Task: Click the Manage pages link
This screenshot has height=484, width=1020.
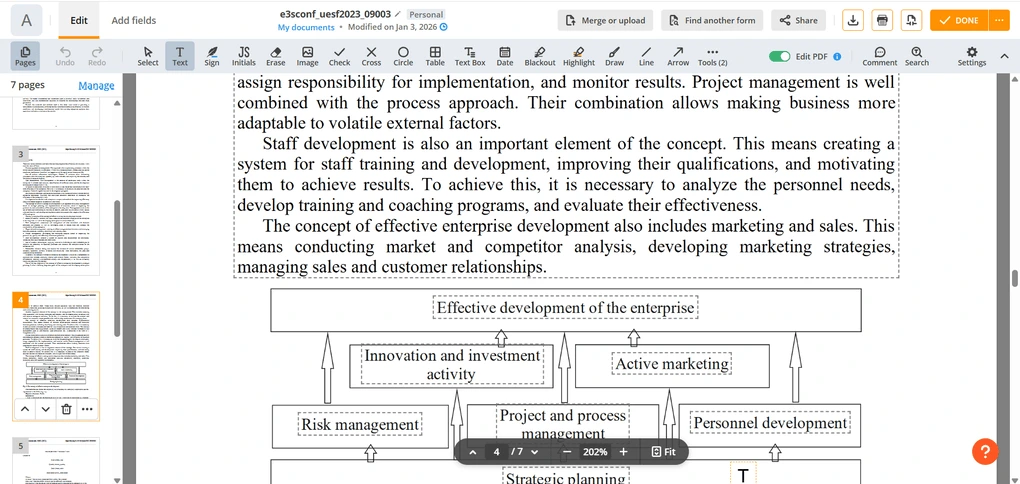Action: click(x=96, y=85)
